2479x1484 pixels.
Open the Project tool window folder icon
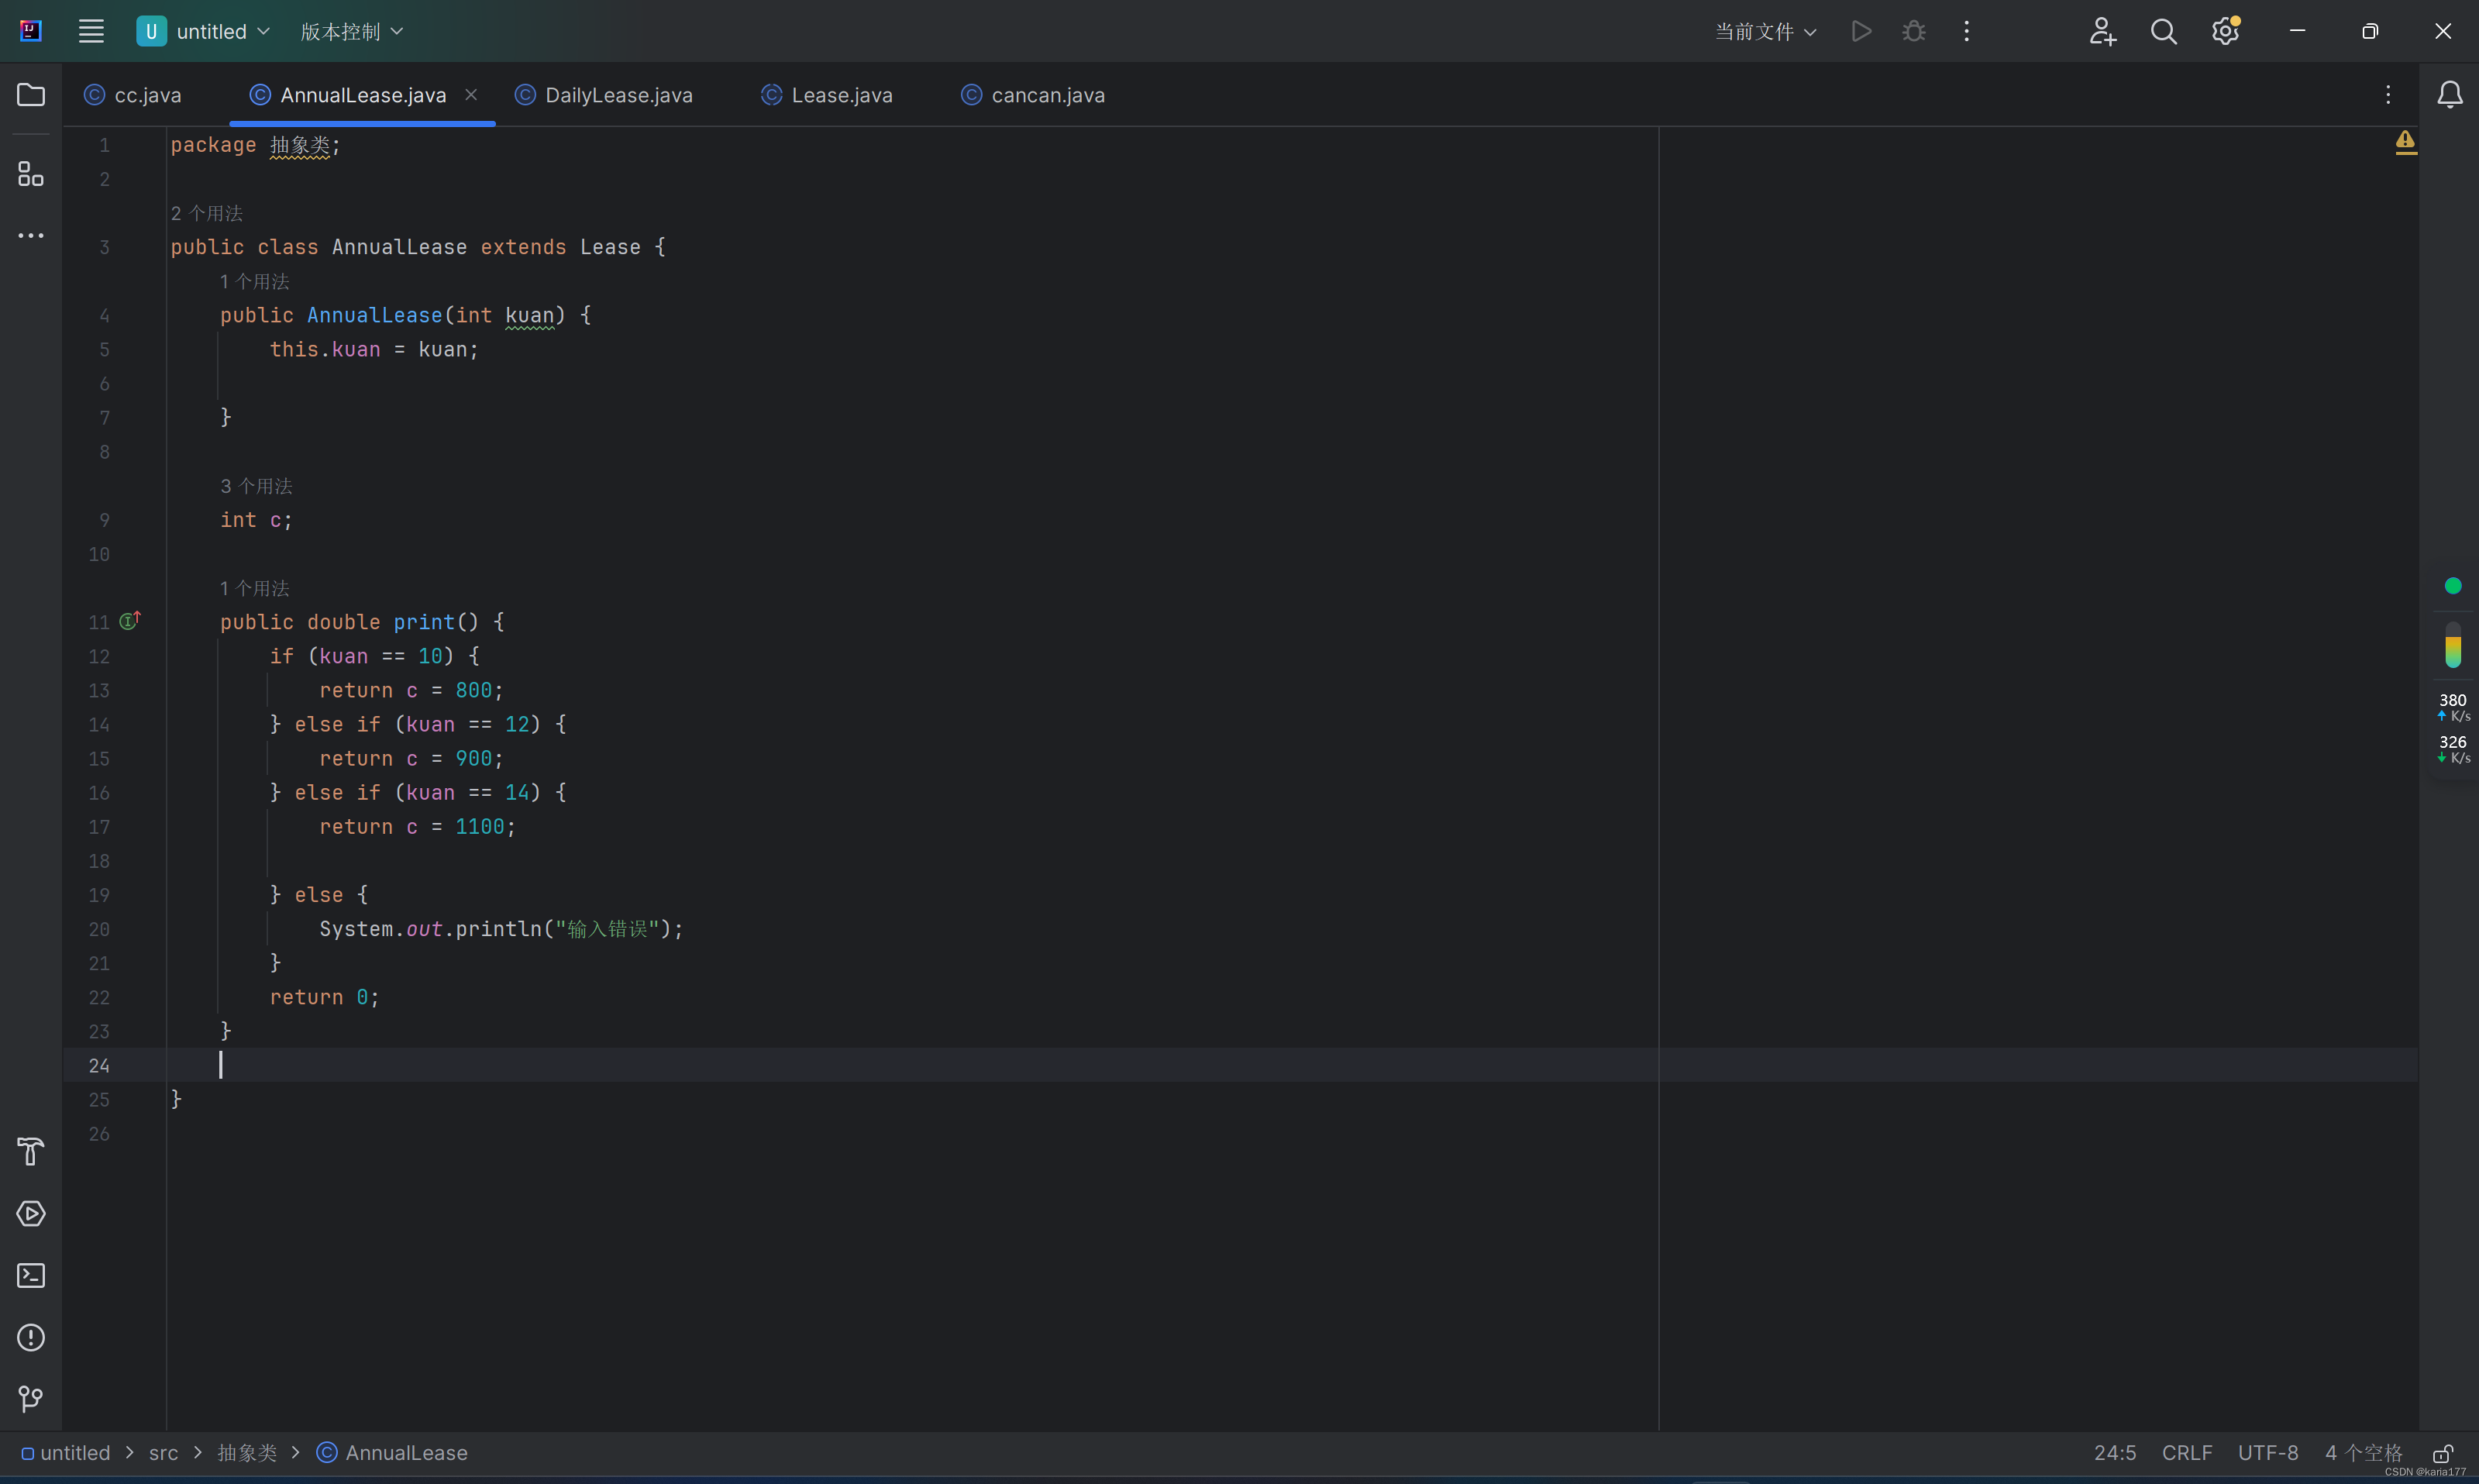pyautogui.click(x=31, y=95)
